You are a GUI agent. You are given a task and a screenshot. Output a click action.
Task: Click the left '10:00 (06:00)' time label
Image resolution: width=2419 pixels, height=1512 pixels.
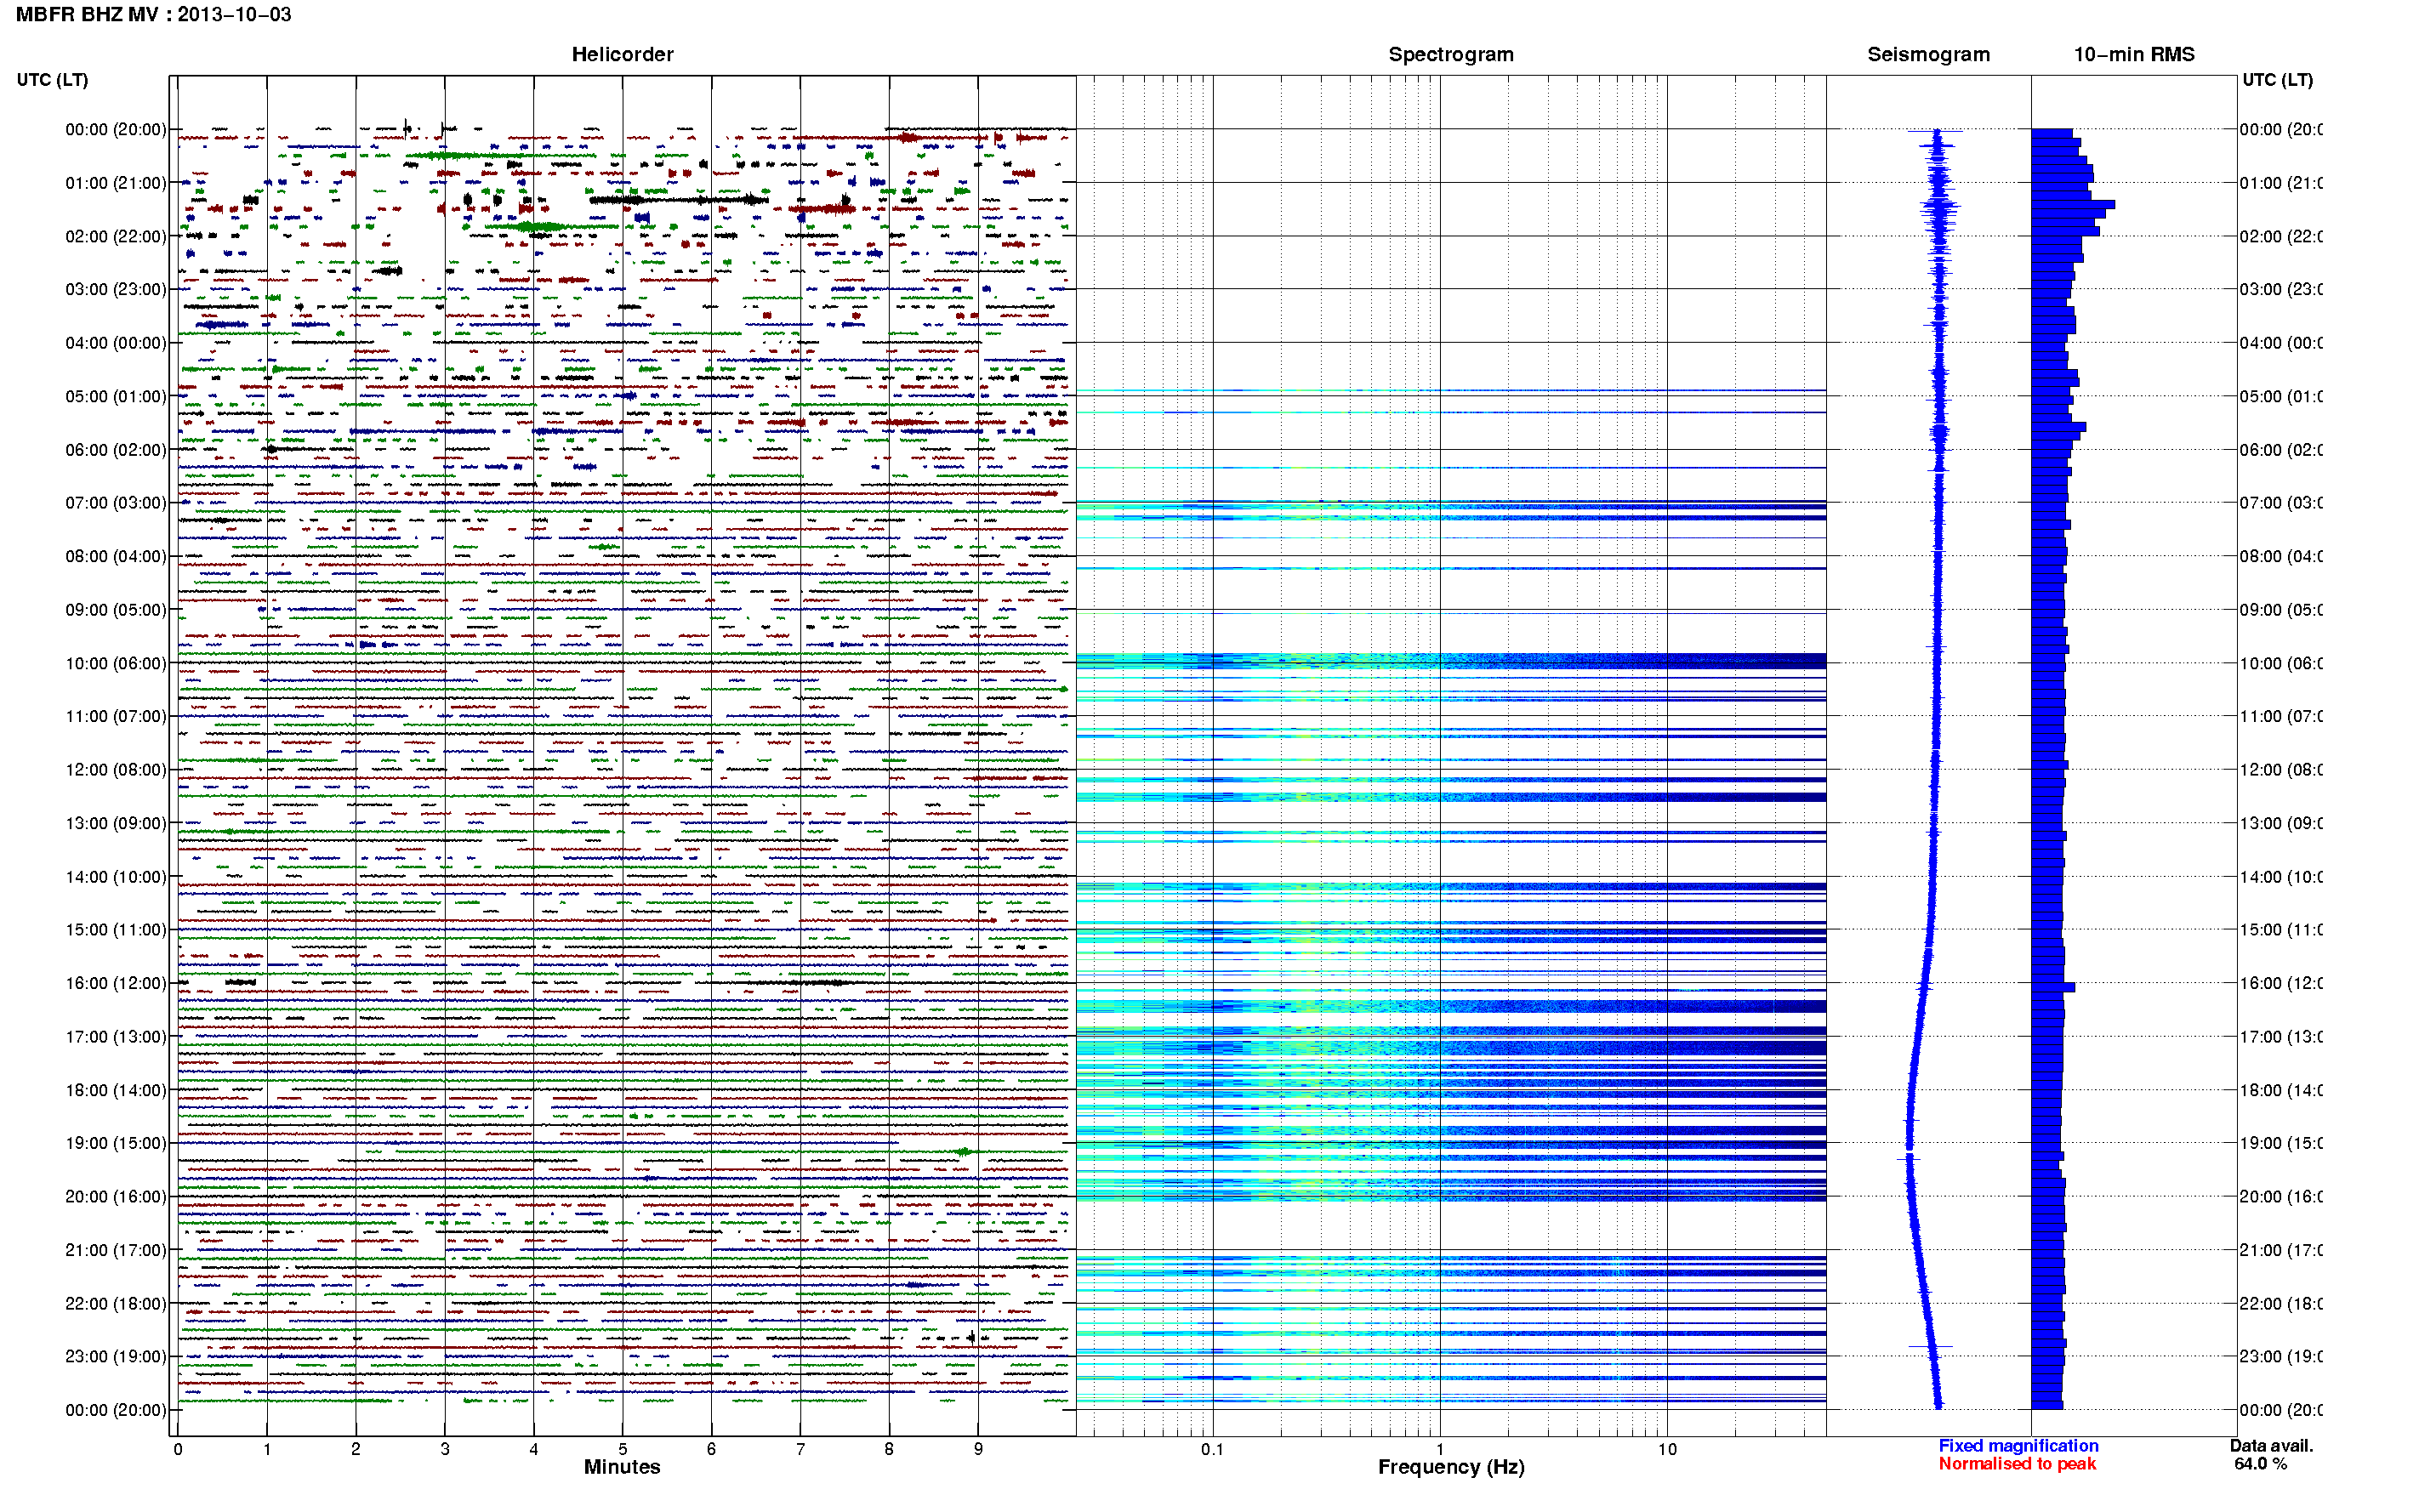coord(116,664)
